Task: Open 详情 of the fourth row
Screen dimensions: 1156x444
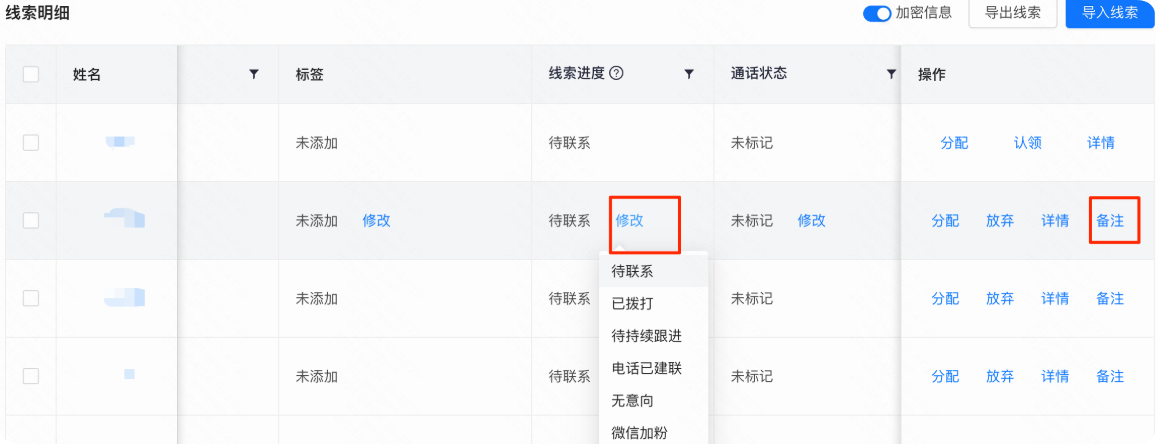Action: 1055,376
